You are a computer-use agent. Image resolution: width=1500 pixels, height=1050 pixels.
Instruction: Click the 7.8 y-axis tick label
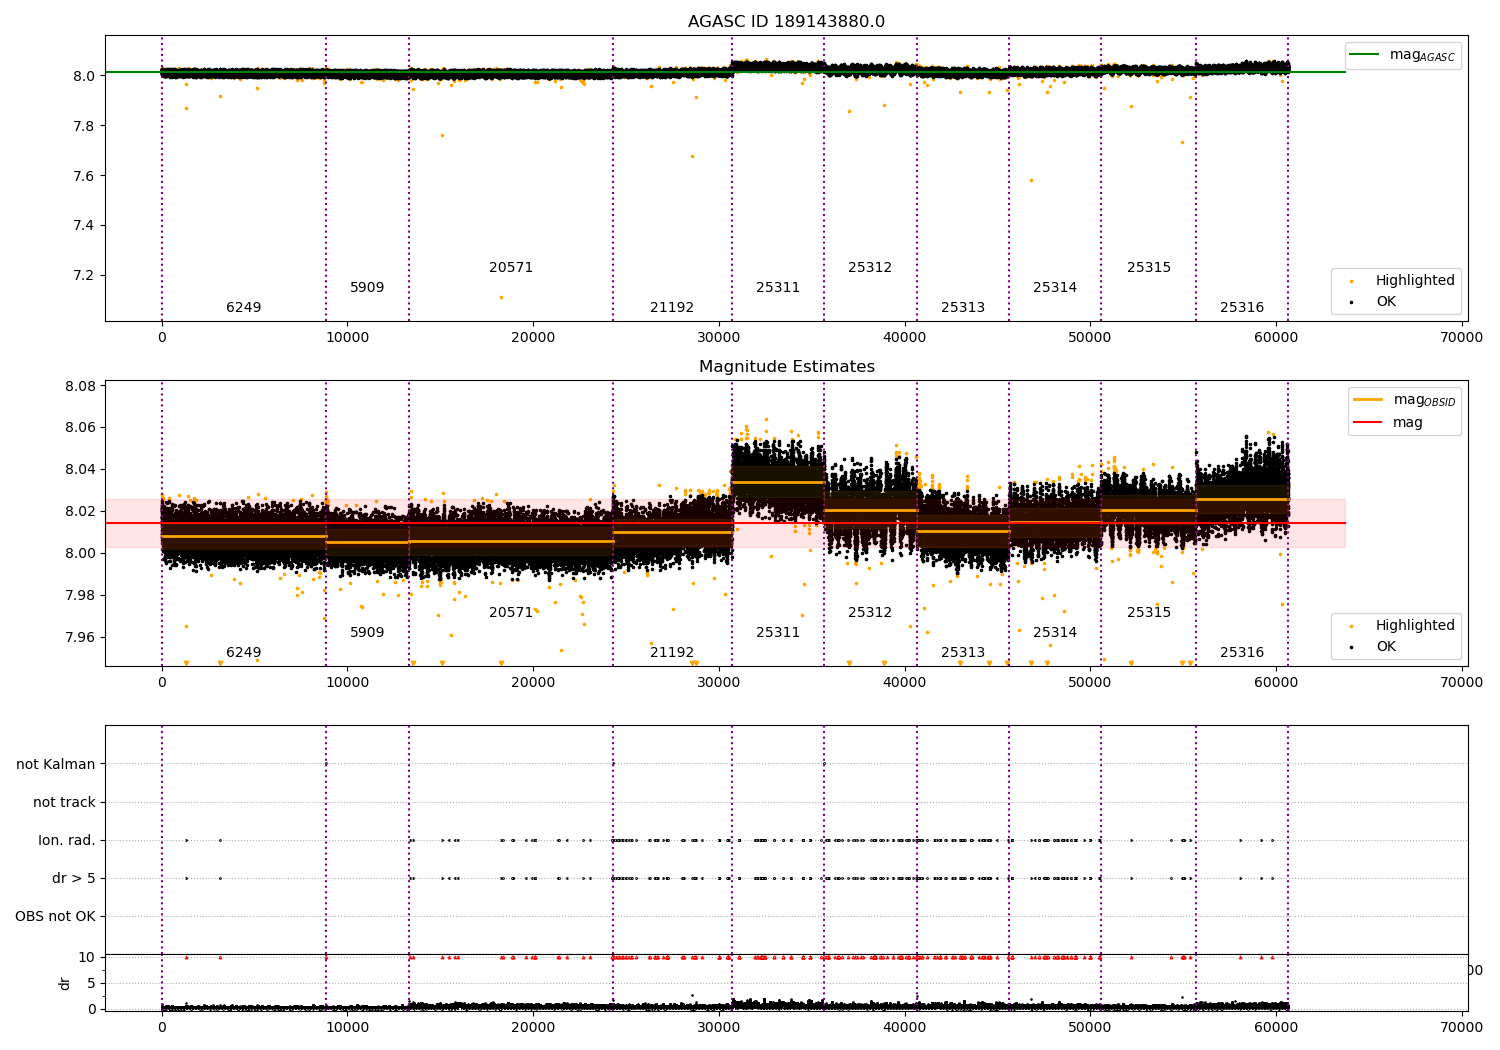tap(84, 126)
